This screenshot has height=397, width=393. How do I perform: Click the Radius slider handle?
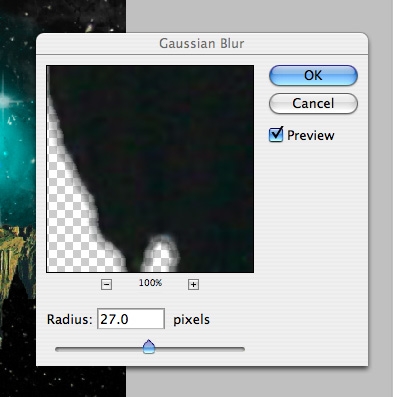[149, 347]
